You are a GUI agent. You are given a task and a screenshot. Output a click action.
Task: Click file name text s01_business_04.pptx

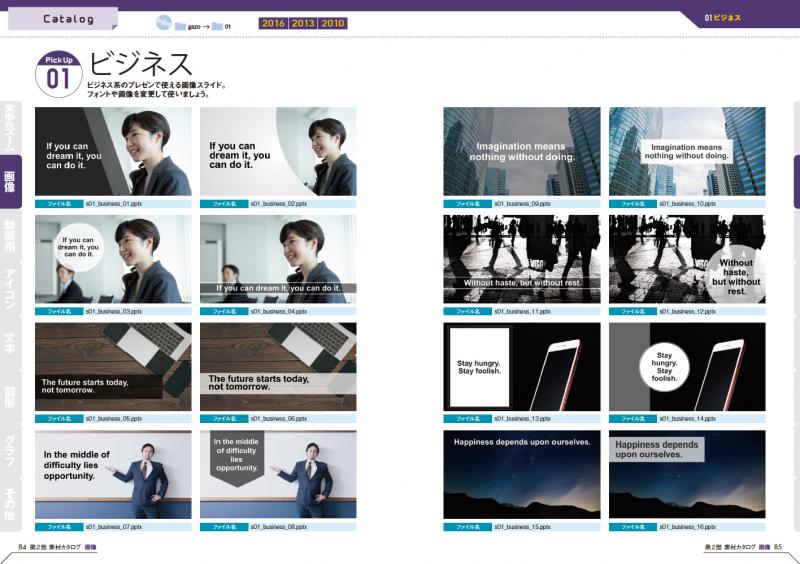[279, 311]
